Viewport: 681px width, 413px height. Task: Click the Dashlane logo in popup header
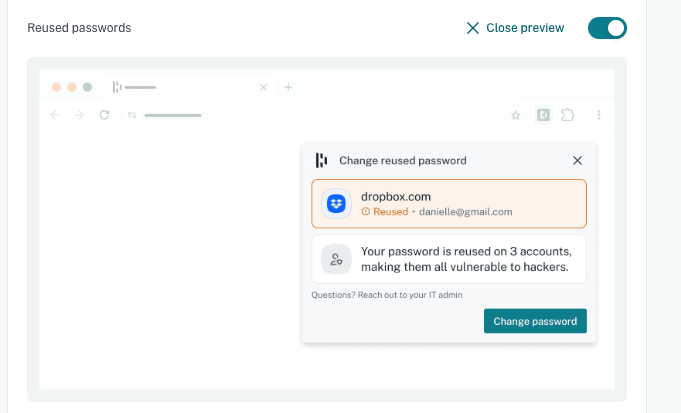(321, 160)
